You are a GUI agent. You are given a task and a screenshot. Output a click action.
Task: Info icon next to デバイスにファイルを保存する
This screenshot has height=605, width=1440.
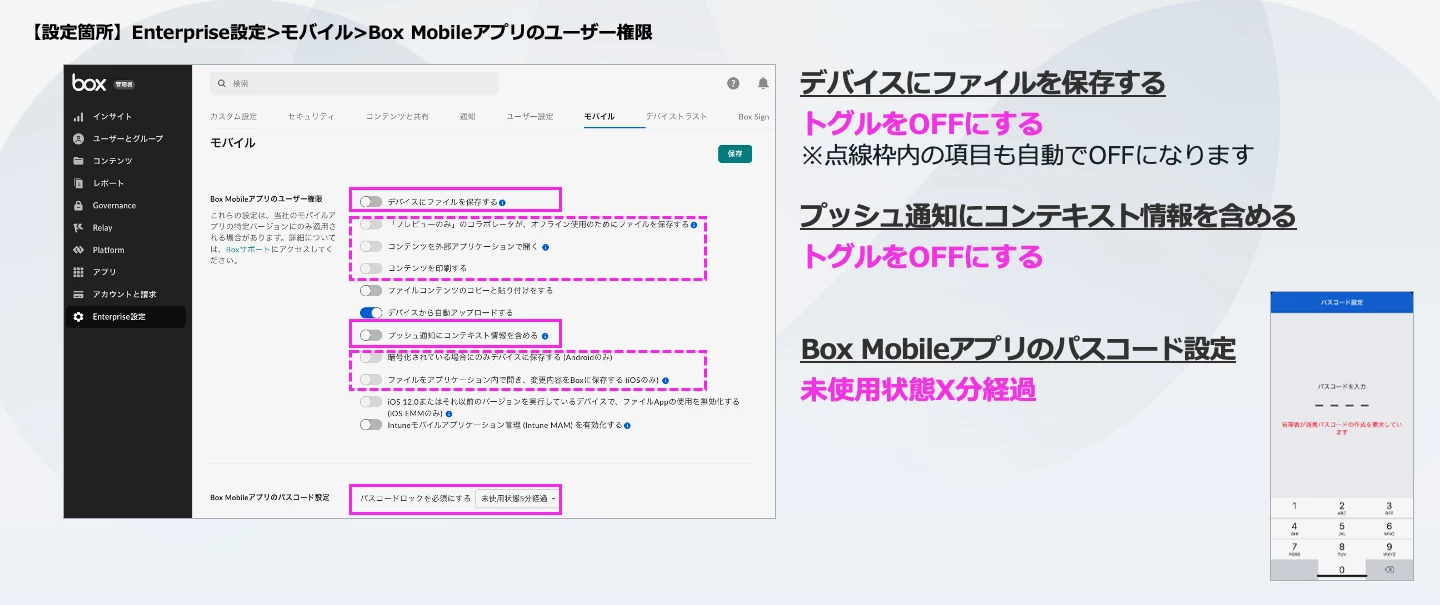point(502,202)
